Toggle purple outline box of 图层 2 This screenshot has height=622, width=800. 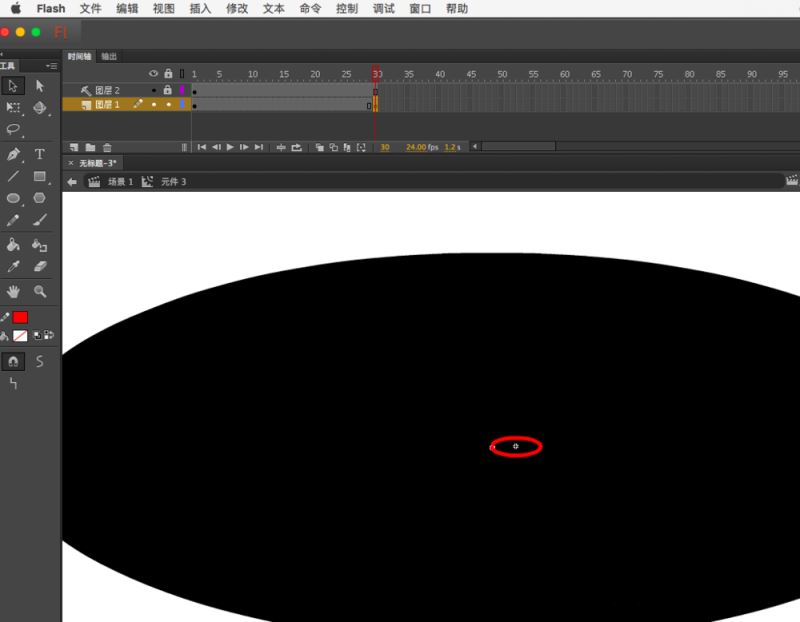[182, 90]
